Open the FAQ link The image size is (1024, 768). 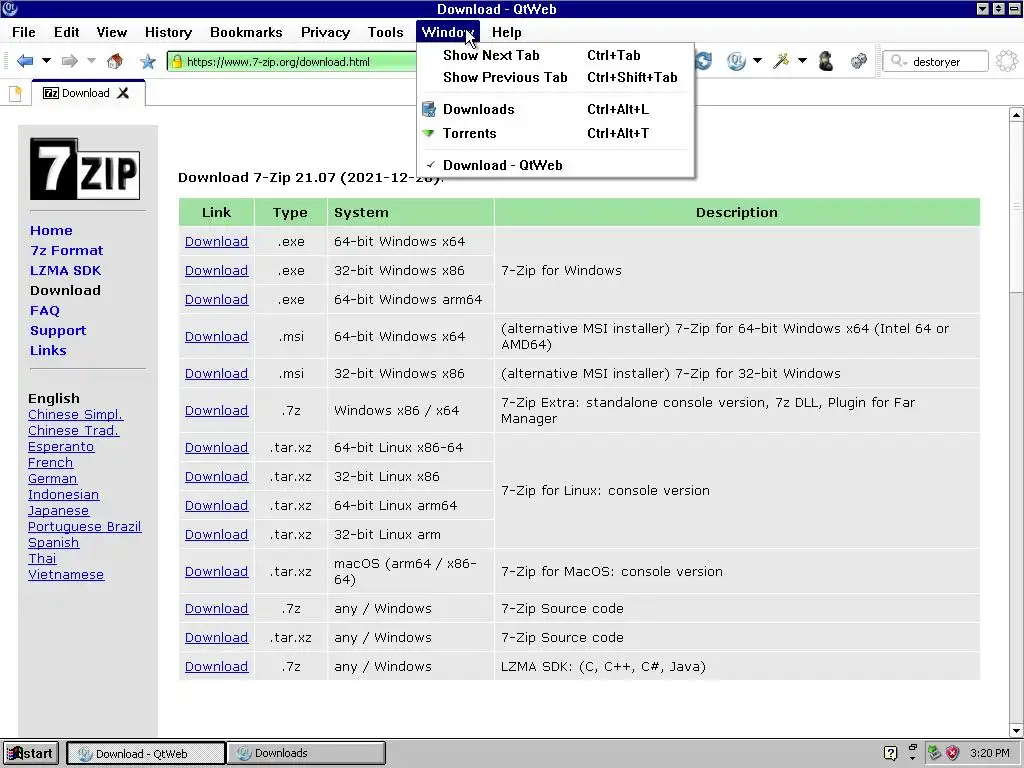(x=44, y=311)
